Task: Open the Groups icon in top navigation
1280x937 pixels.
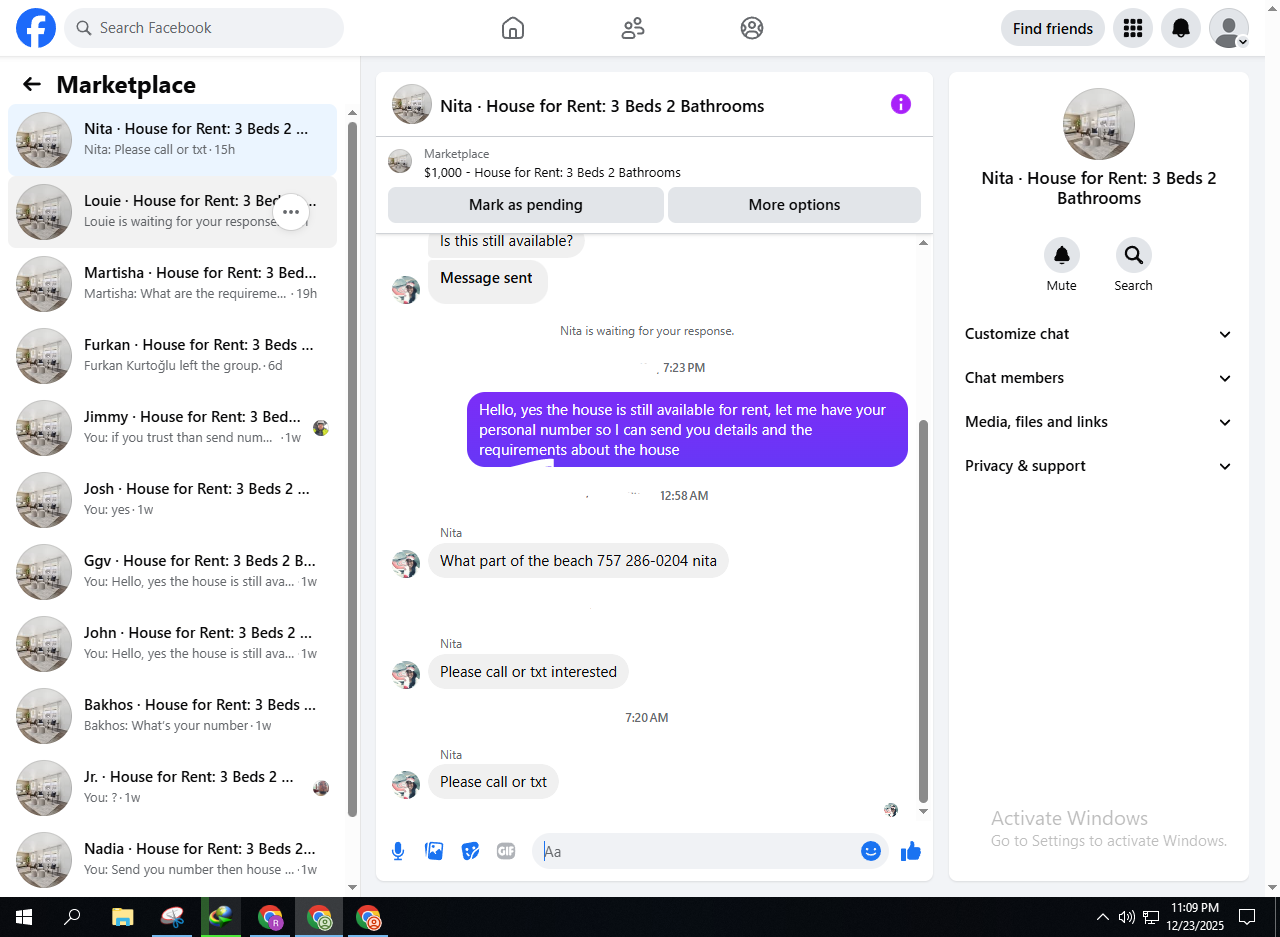Action: point(752,28)
